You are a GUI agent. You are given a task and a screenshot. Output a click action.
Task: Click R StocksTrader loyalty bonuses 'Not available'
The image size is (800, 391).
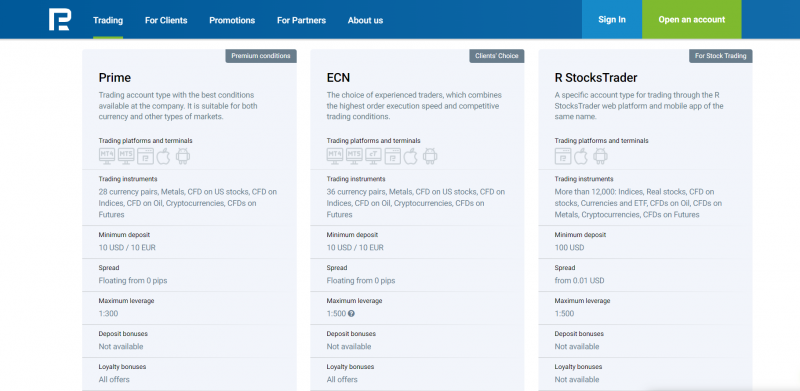577,380
